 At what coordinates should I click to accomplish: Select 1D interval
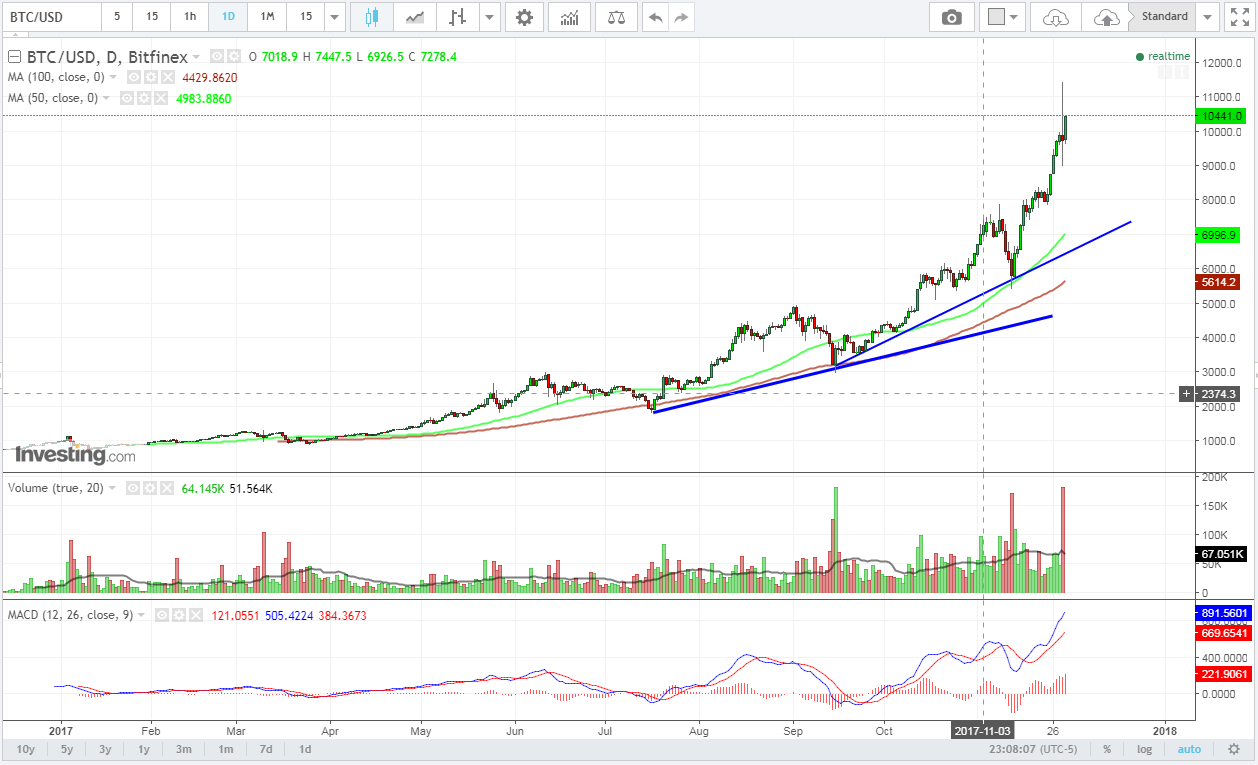point(228,17)
